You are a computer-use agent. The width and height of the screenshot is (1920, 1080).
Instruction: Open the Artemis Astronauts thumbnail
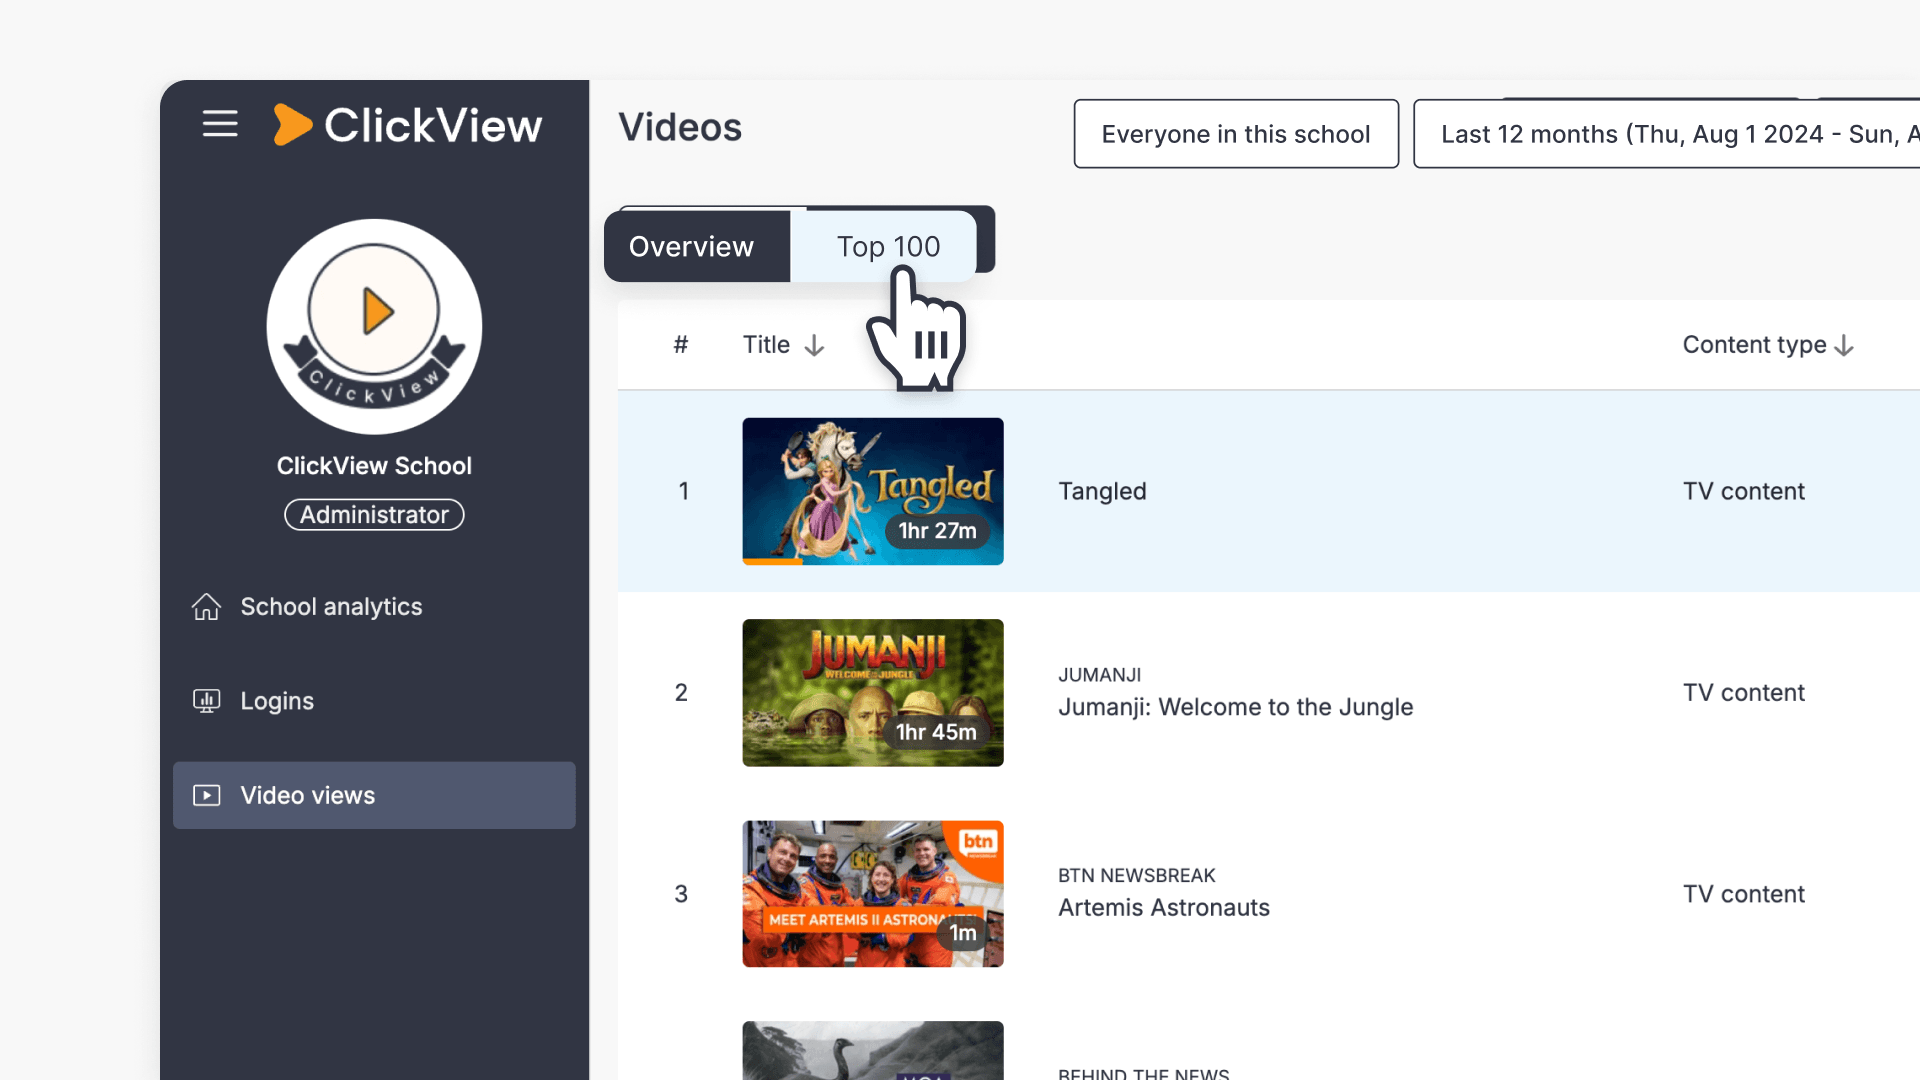click(x=873, y=894)
